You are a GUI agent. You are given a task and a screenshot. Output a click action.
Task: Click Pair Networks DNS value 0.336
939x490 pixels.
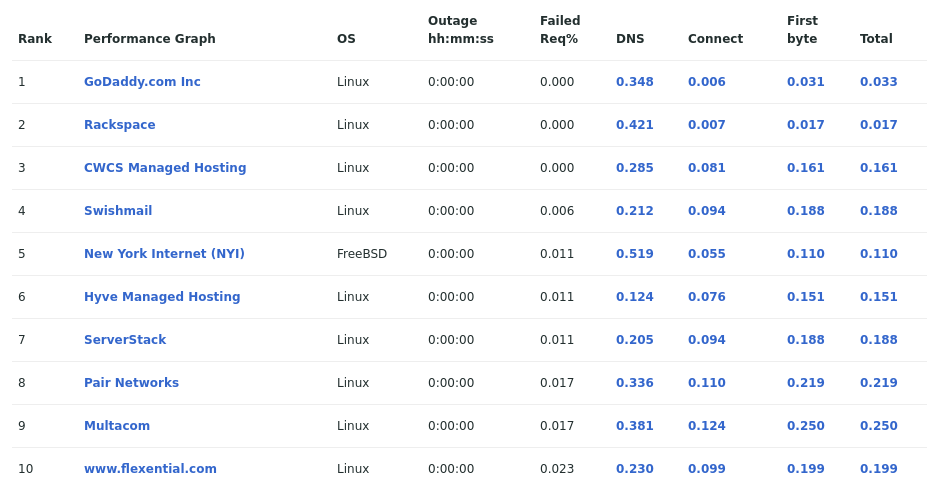pyautogui.click(x=635, y=383)
